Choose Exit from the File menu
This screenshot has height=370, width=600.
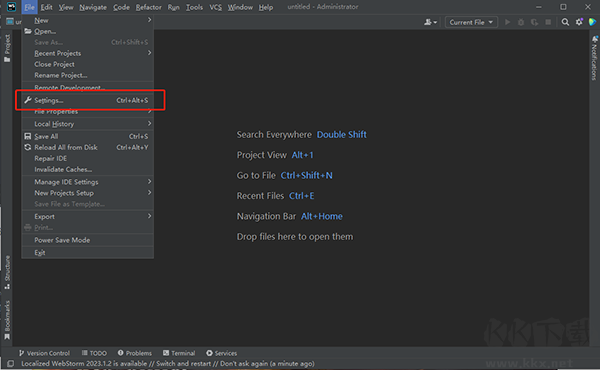coord(88,253)
